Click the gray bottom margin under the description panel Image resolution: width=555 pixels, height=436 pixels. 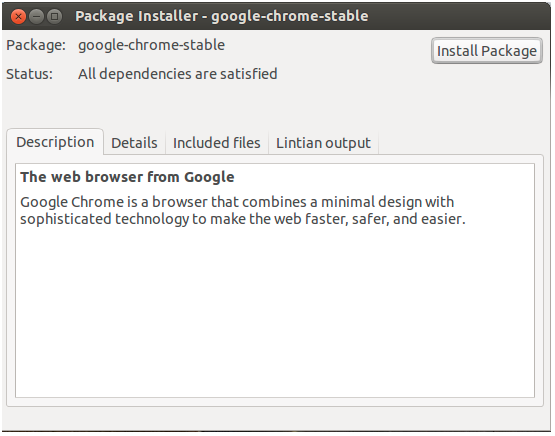(x=275, y=419)
